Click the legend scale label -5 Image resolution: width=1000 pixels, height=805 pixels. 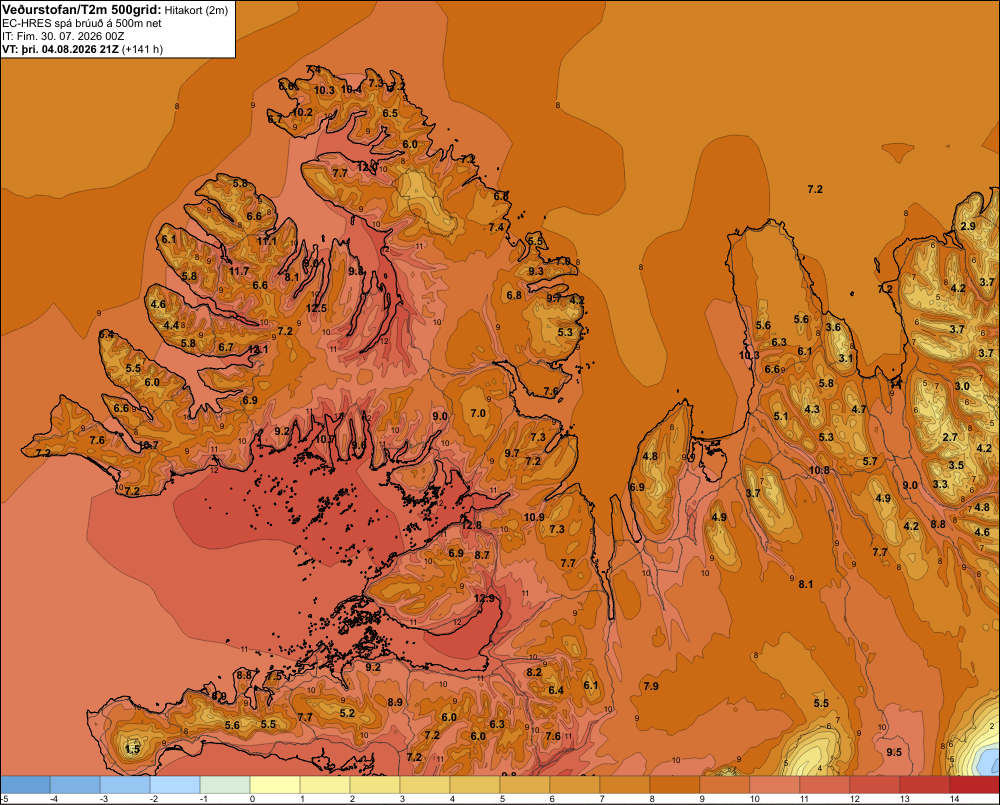click(4, 799)
